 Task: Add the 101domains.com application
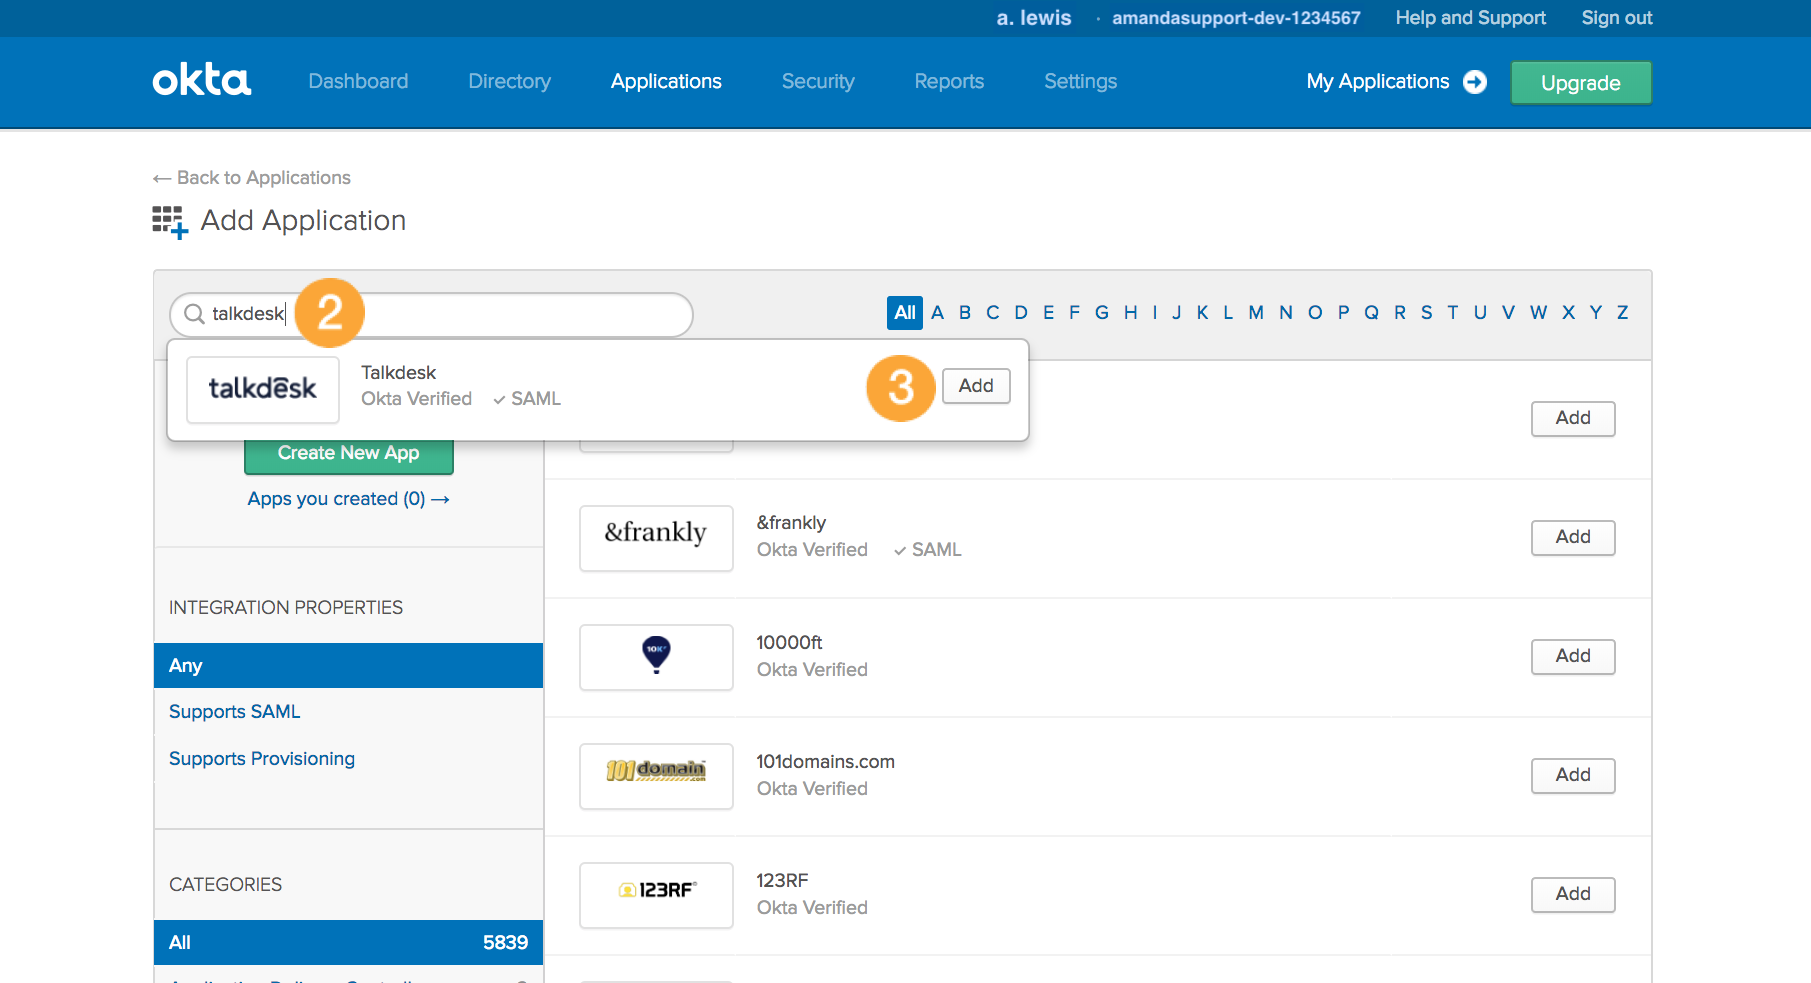point(1573,776)
